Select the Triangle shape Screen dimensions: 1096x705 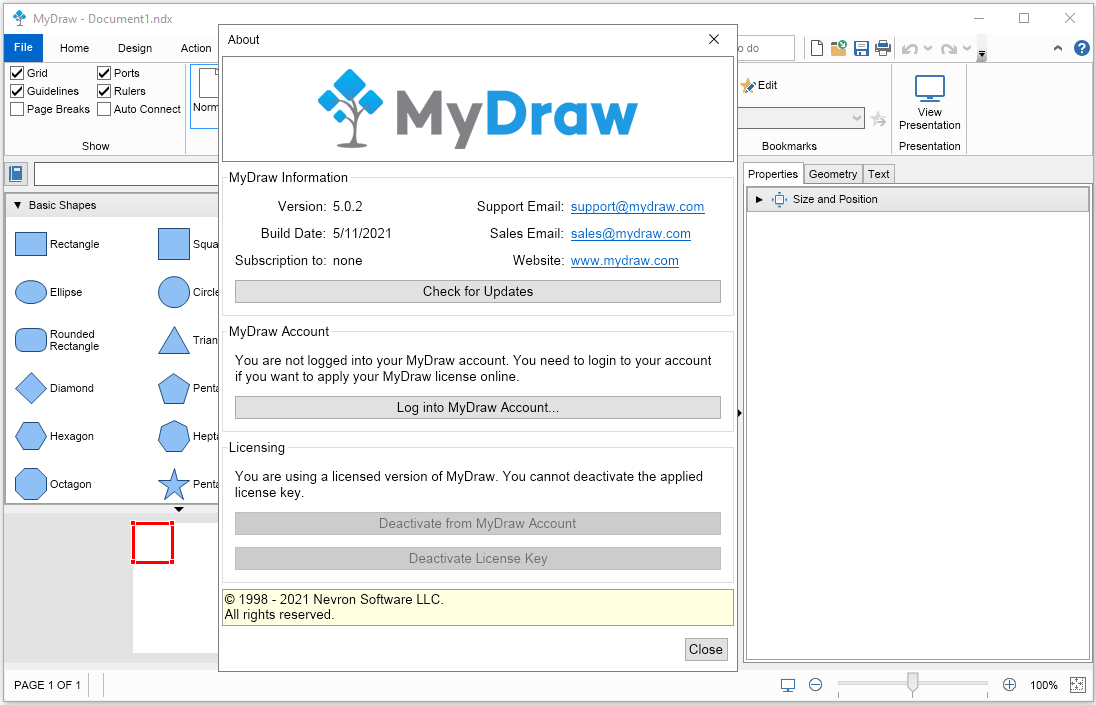pos(174,340)
